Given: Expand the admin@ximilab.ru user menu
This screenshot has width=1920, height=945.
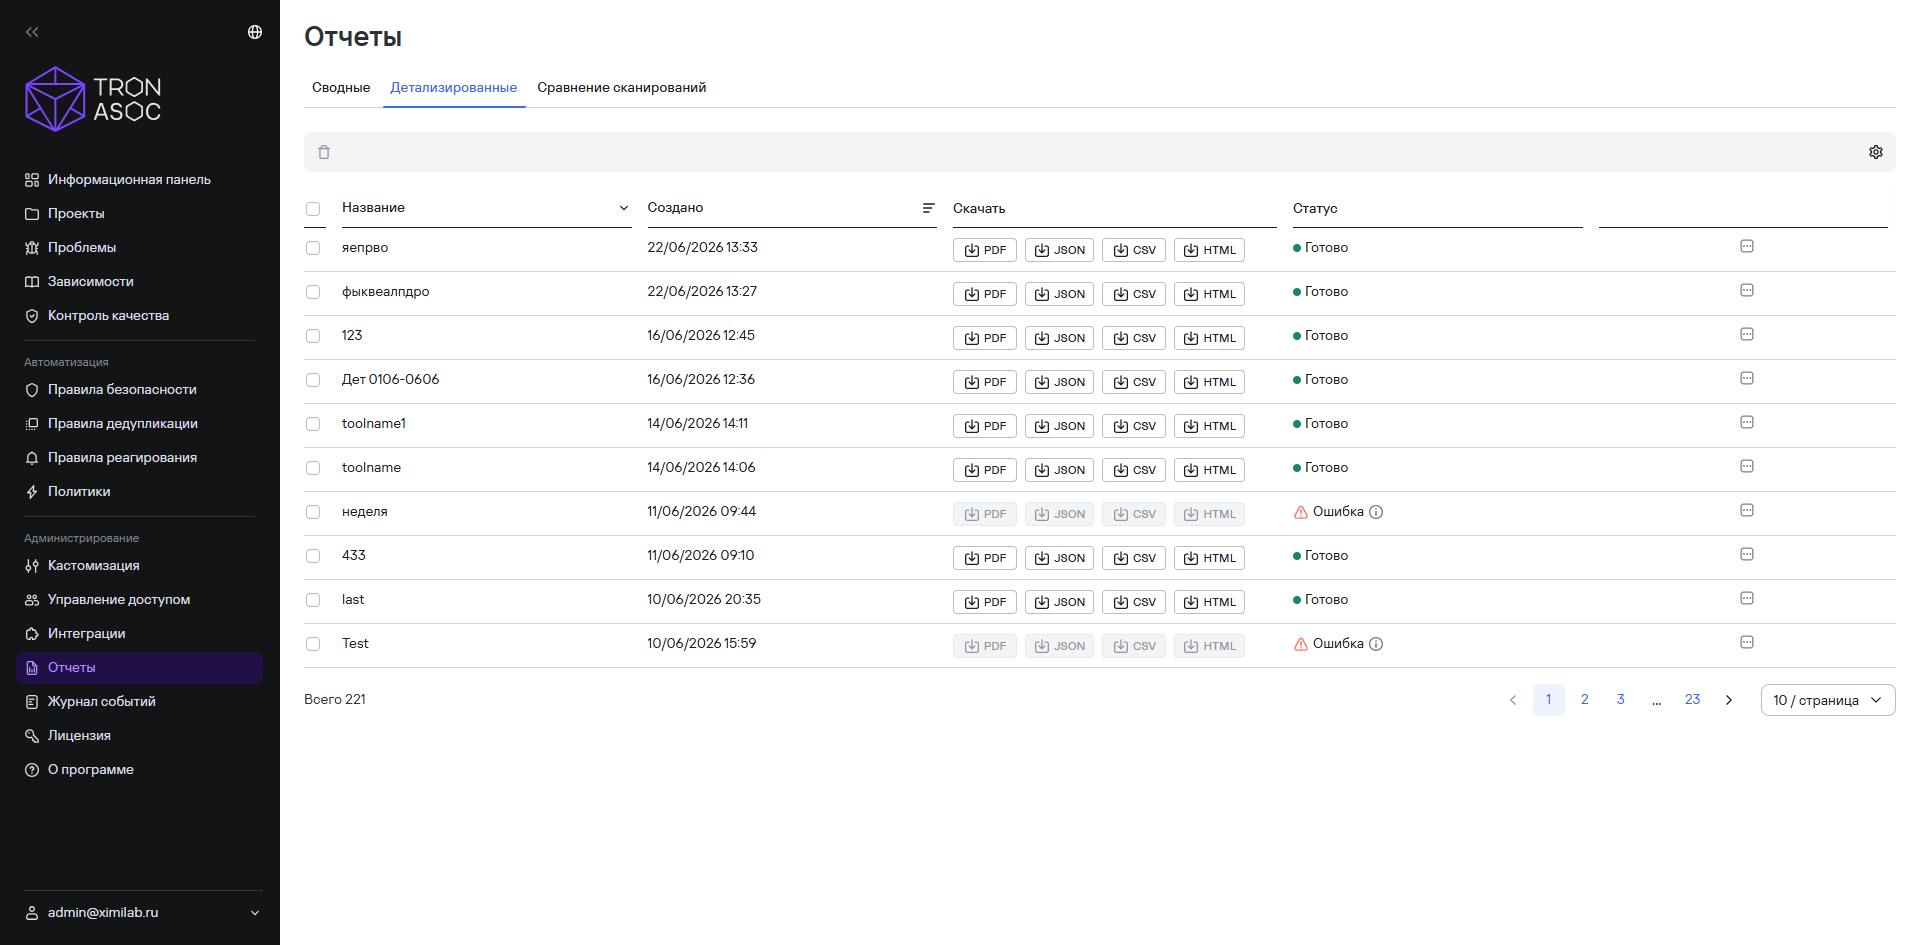Looking at the screenshot, I should coord(255,913).
